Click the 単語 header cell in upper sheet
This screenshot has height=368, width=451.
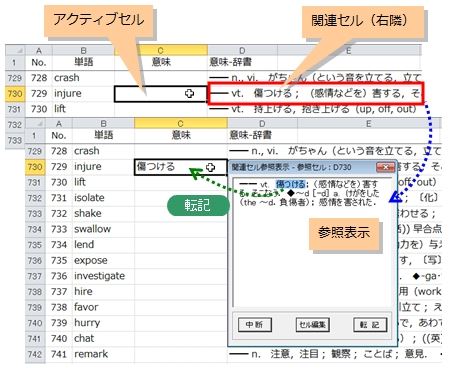(x=83, y=62)
